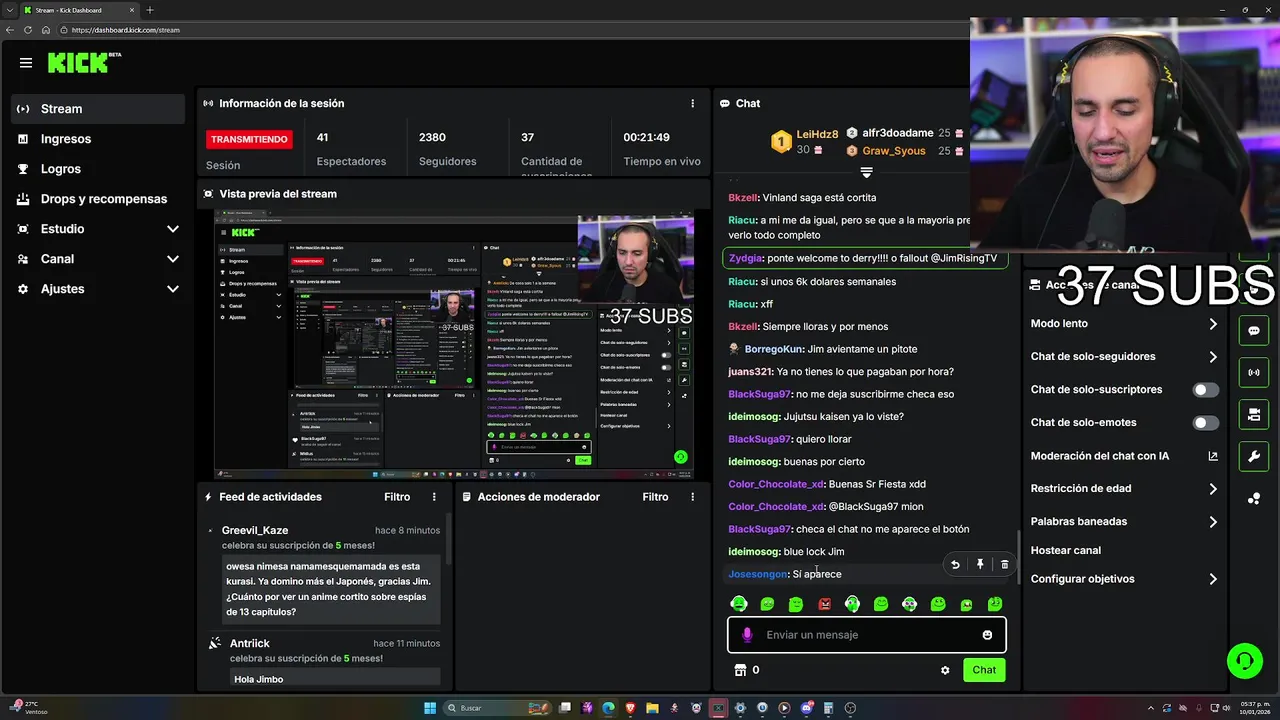Screen dimensions: 1280x720
Task: Click the broadcast signal icon in the right rail
Action: click(1254, 373)
